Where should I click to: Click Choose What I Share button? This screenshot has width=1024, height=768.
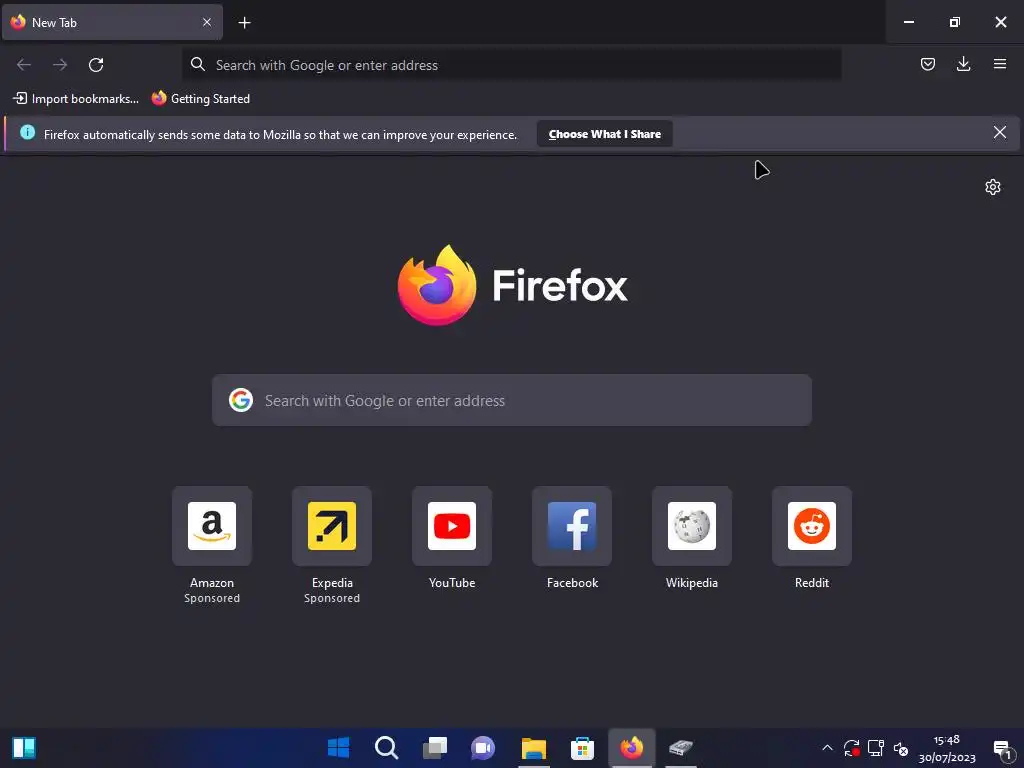pos(605,134)
